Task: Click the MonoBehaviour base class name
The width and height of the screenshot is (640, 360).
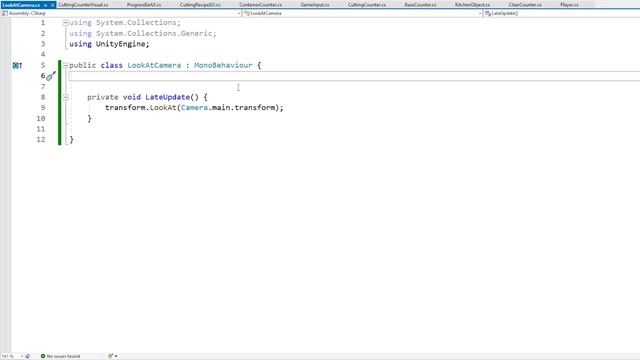Action: pos(223,65)
